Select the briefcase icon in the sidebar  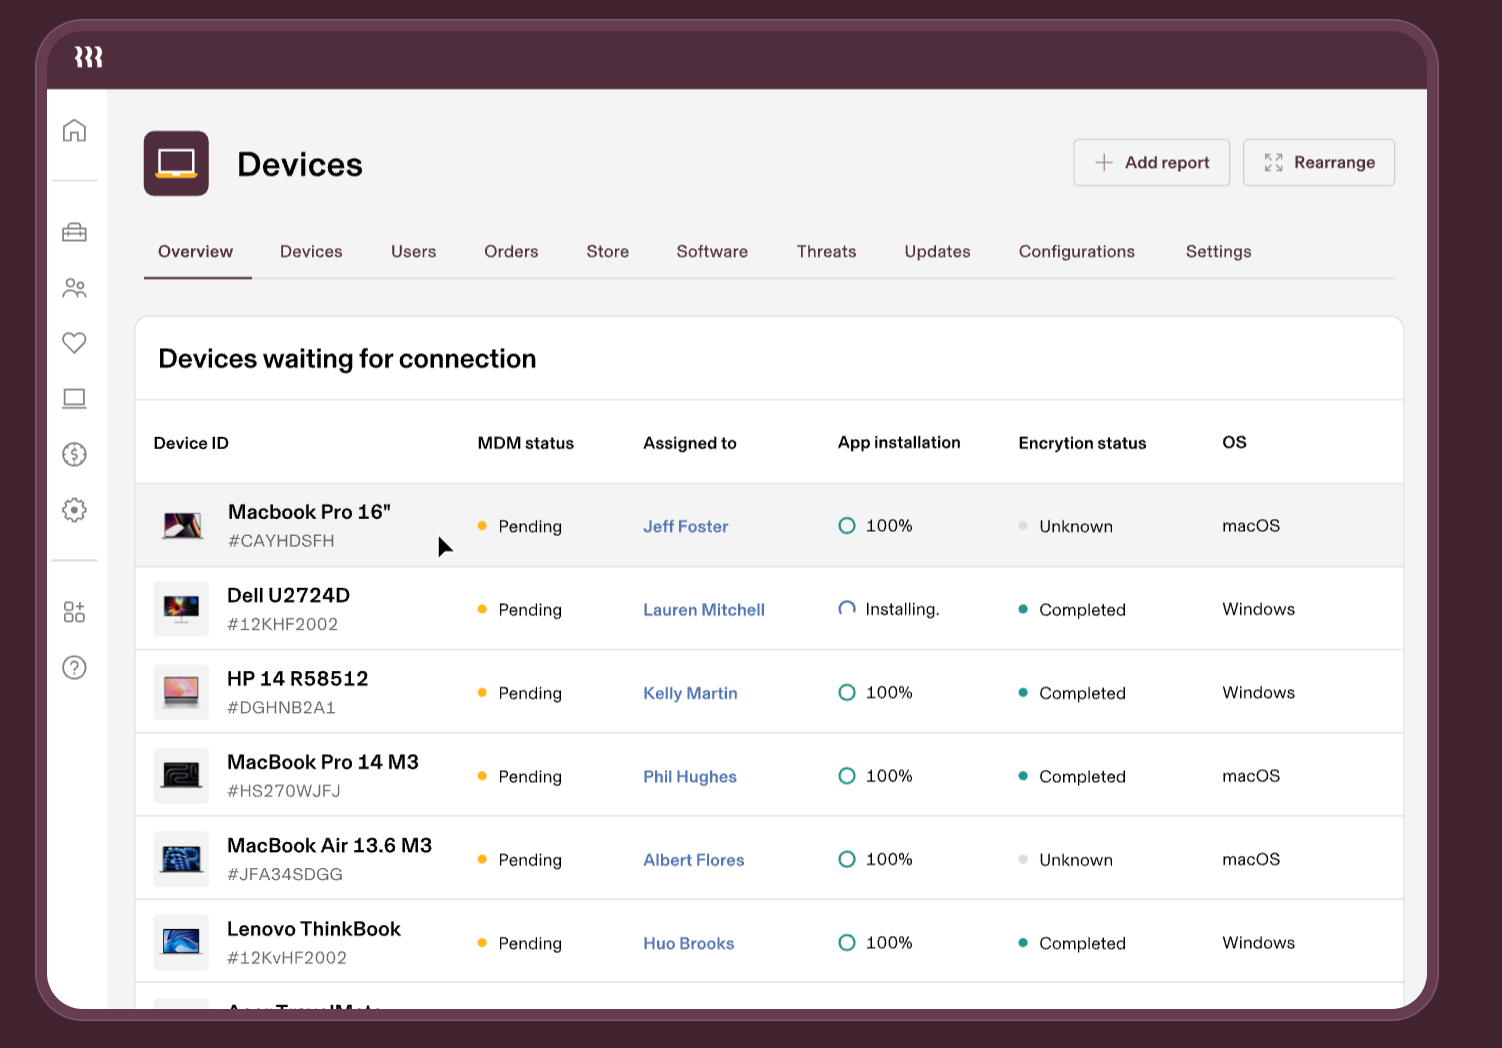74,231
